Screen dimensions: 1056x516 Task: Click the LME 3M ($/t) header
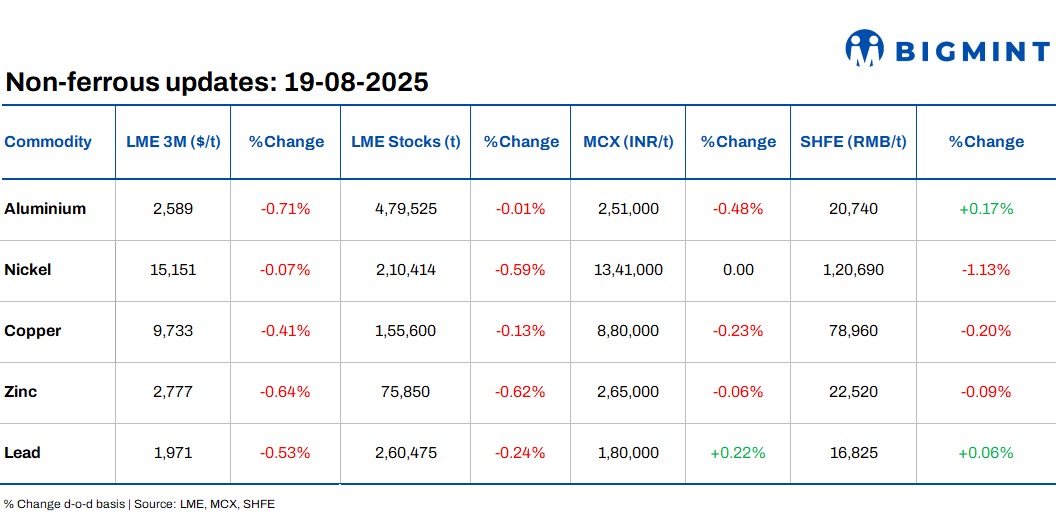[x=173, y=142]
